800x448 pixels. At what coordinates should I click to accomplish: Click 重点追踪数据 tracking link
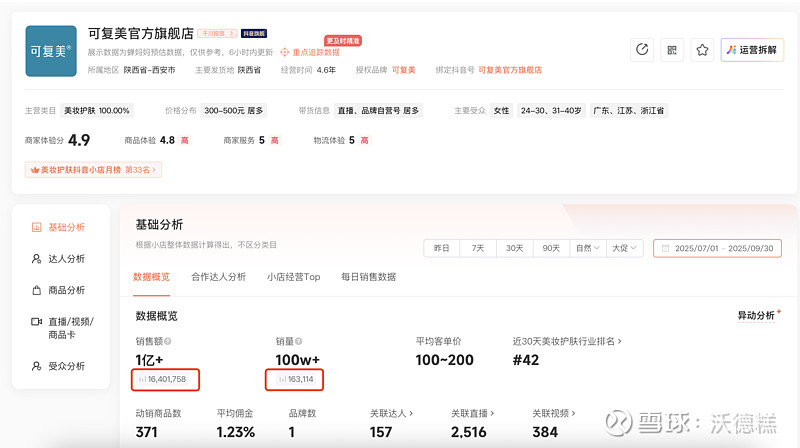pos(310,52)
